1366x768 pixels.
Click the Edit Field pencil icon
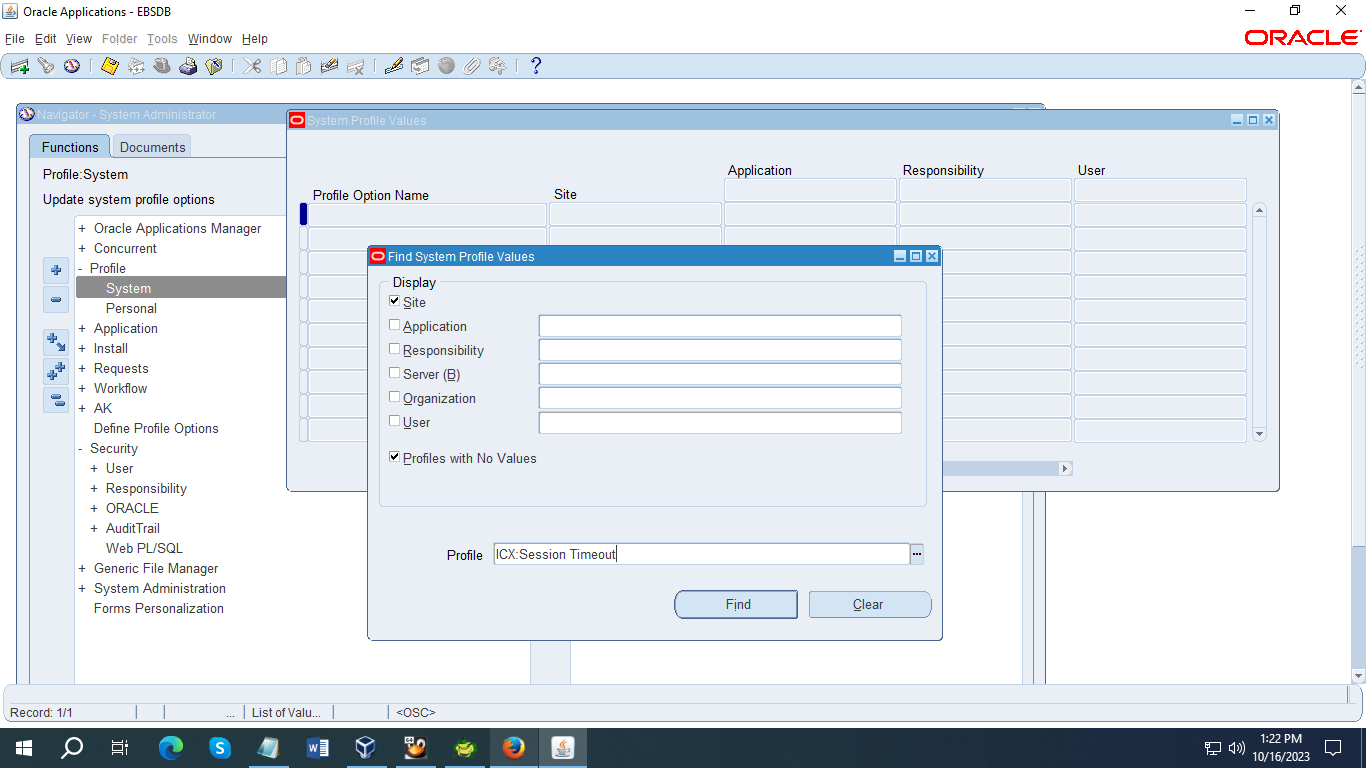[394, 66]
